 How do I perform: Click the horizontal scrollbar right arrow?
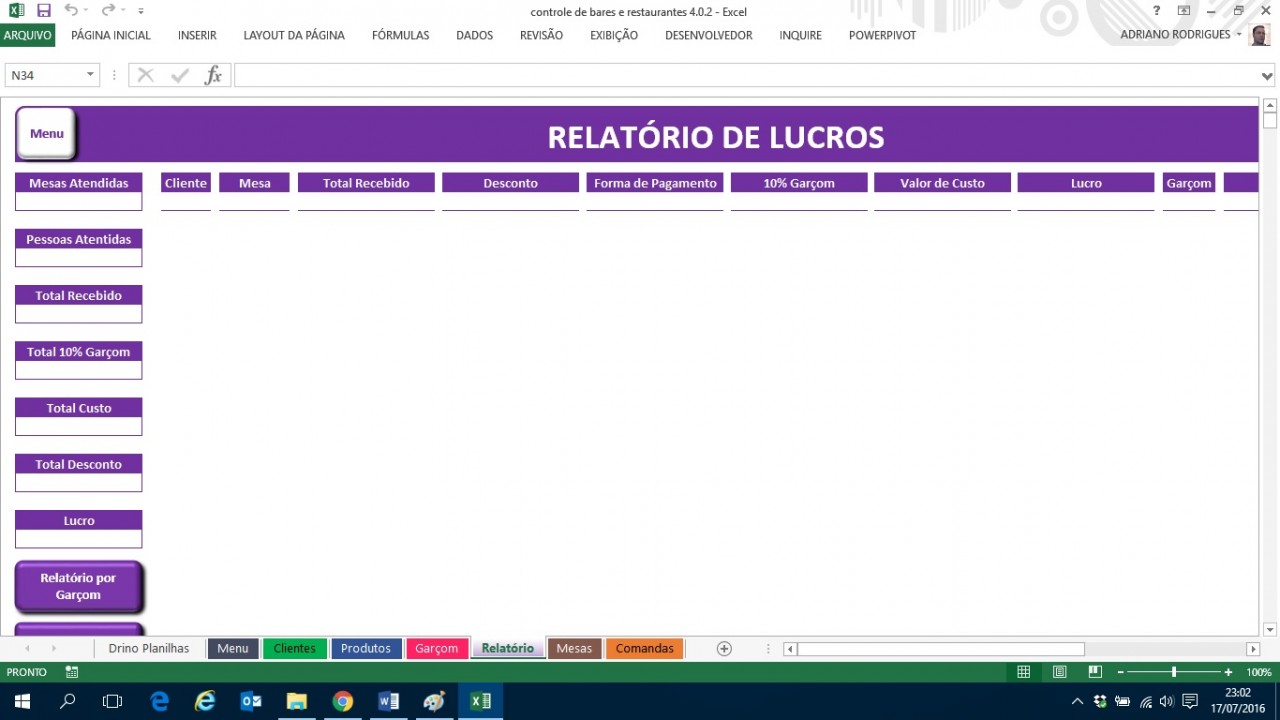click(1253, 649)
